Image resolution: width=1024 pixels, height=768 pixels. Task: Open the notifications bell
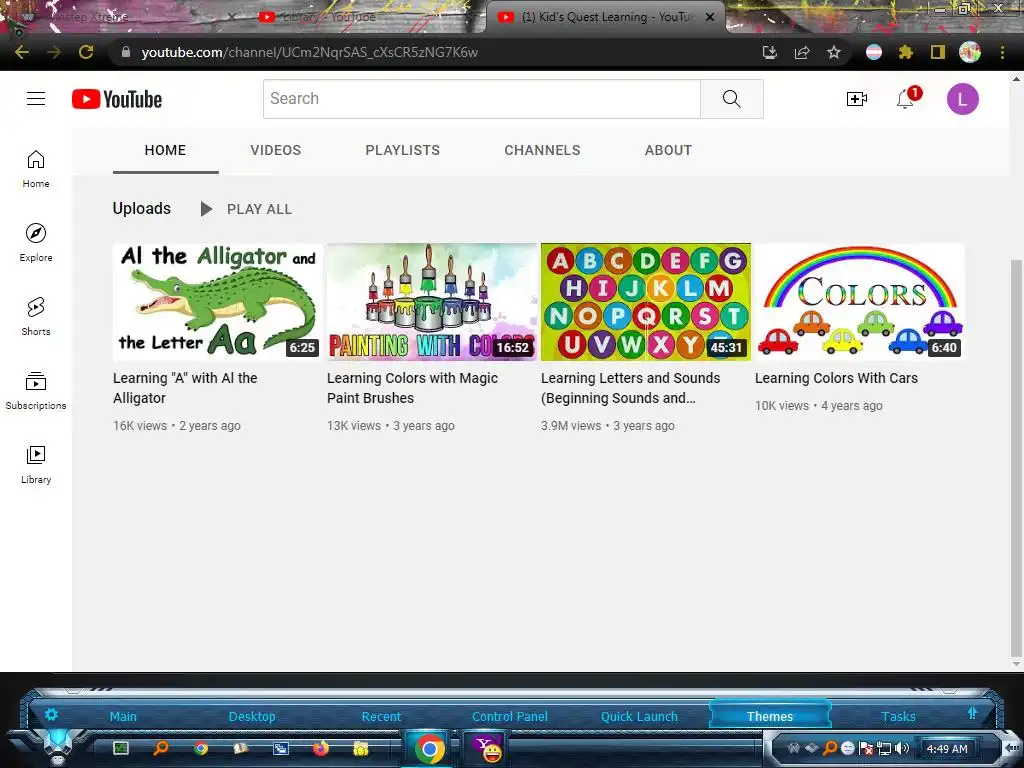point(906,99)
